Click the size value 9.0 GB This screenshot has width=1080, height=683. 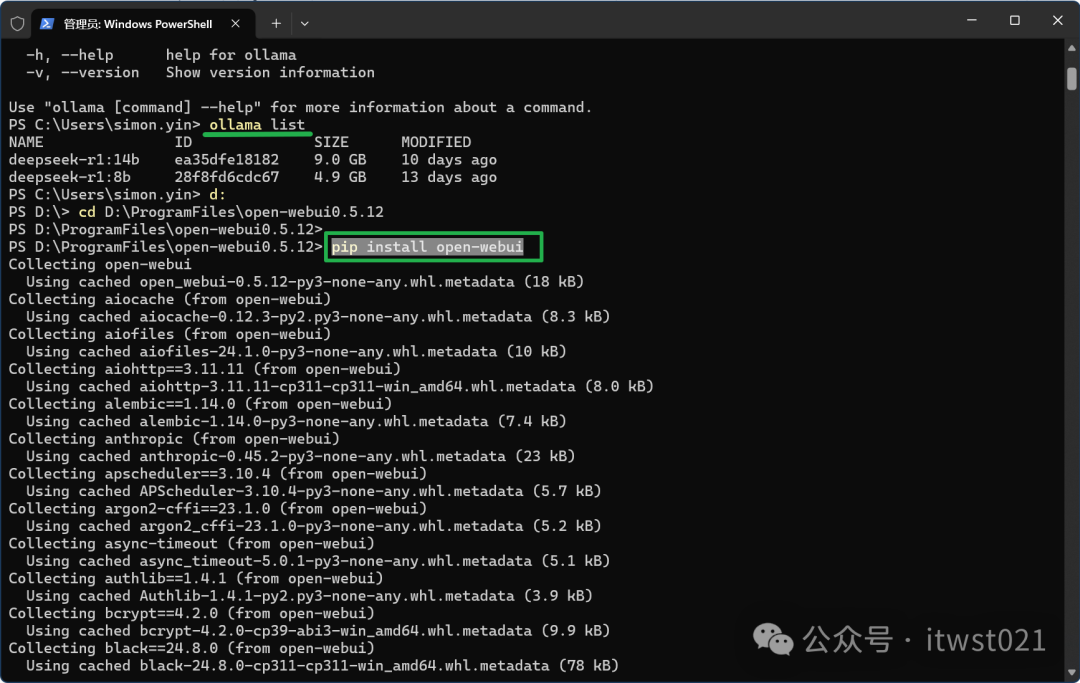(340, 160)
